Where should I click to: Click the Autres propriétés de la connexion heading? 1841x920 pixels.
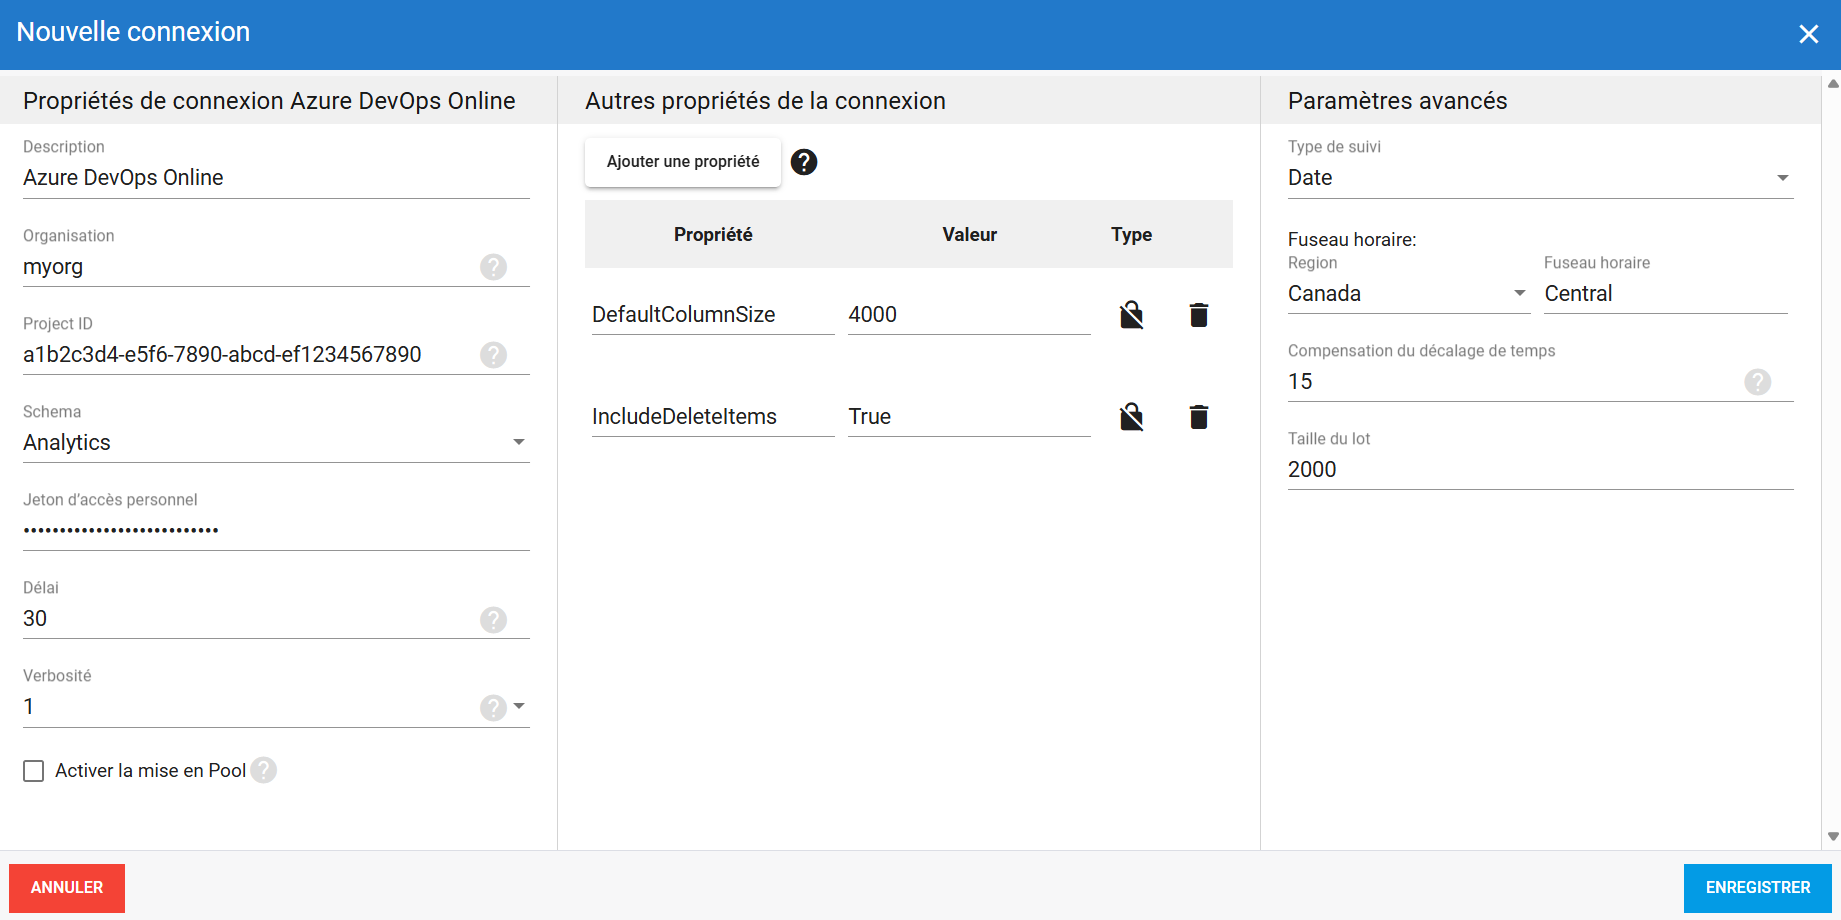(x=765, y=101)
